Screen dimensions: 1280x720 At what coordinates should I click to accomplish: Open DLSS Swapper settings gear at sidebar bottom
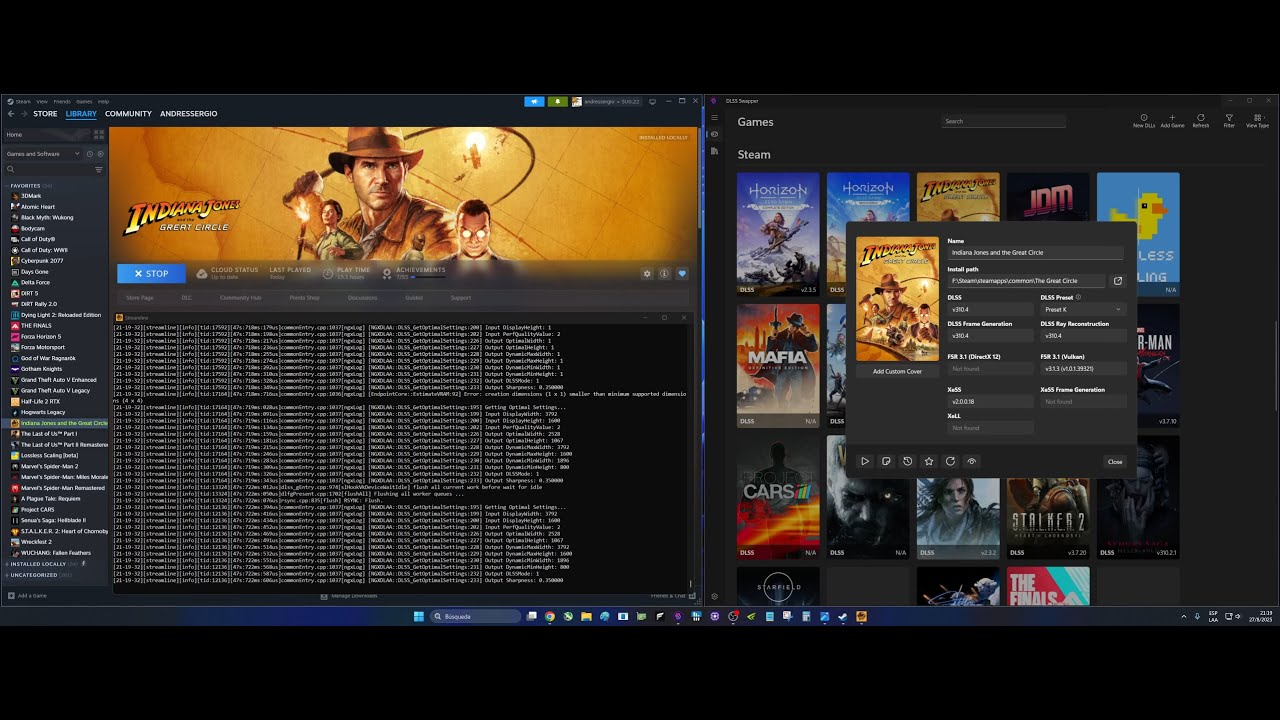coord(714,596)
